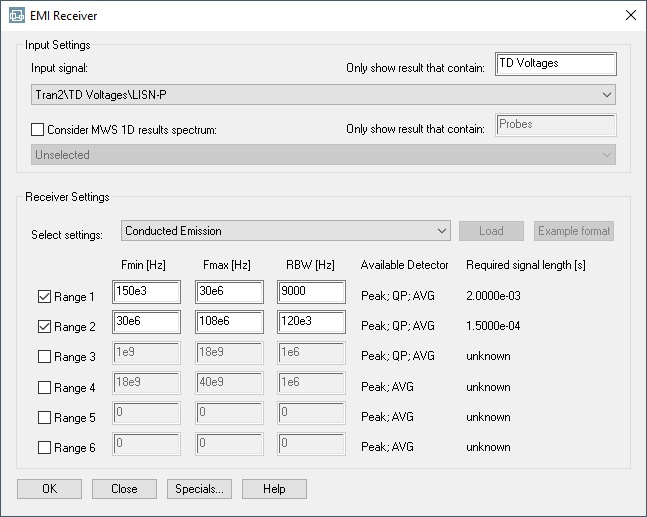Select the Range 2 Fmax field
Screen dimensions: 647x517
point(229,323)
